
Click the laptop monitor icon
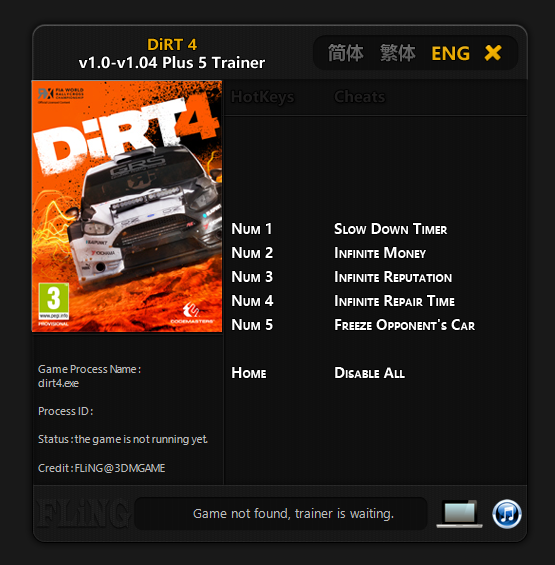tap(459, 514)
